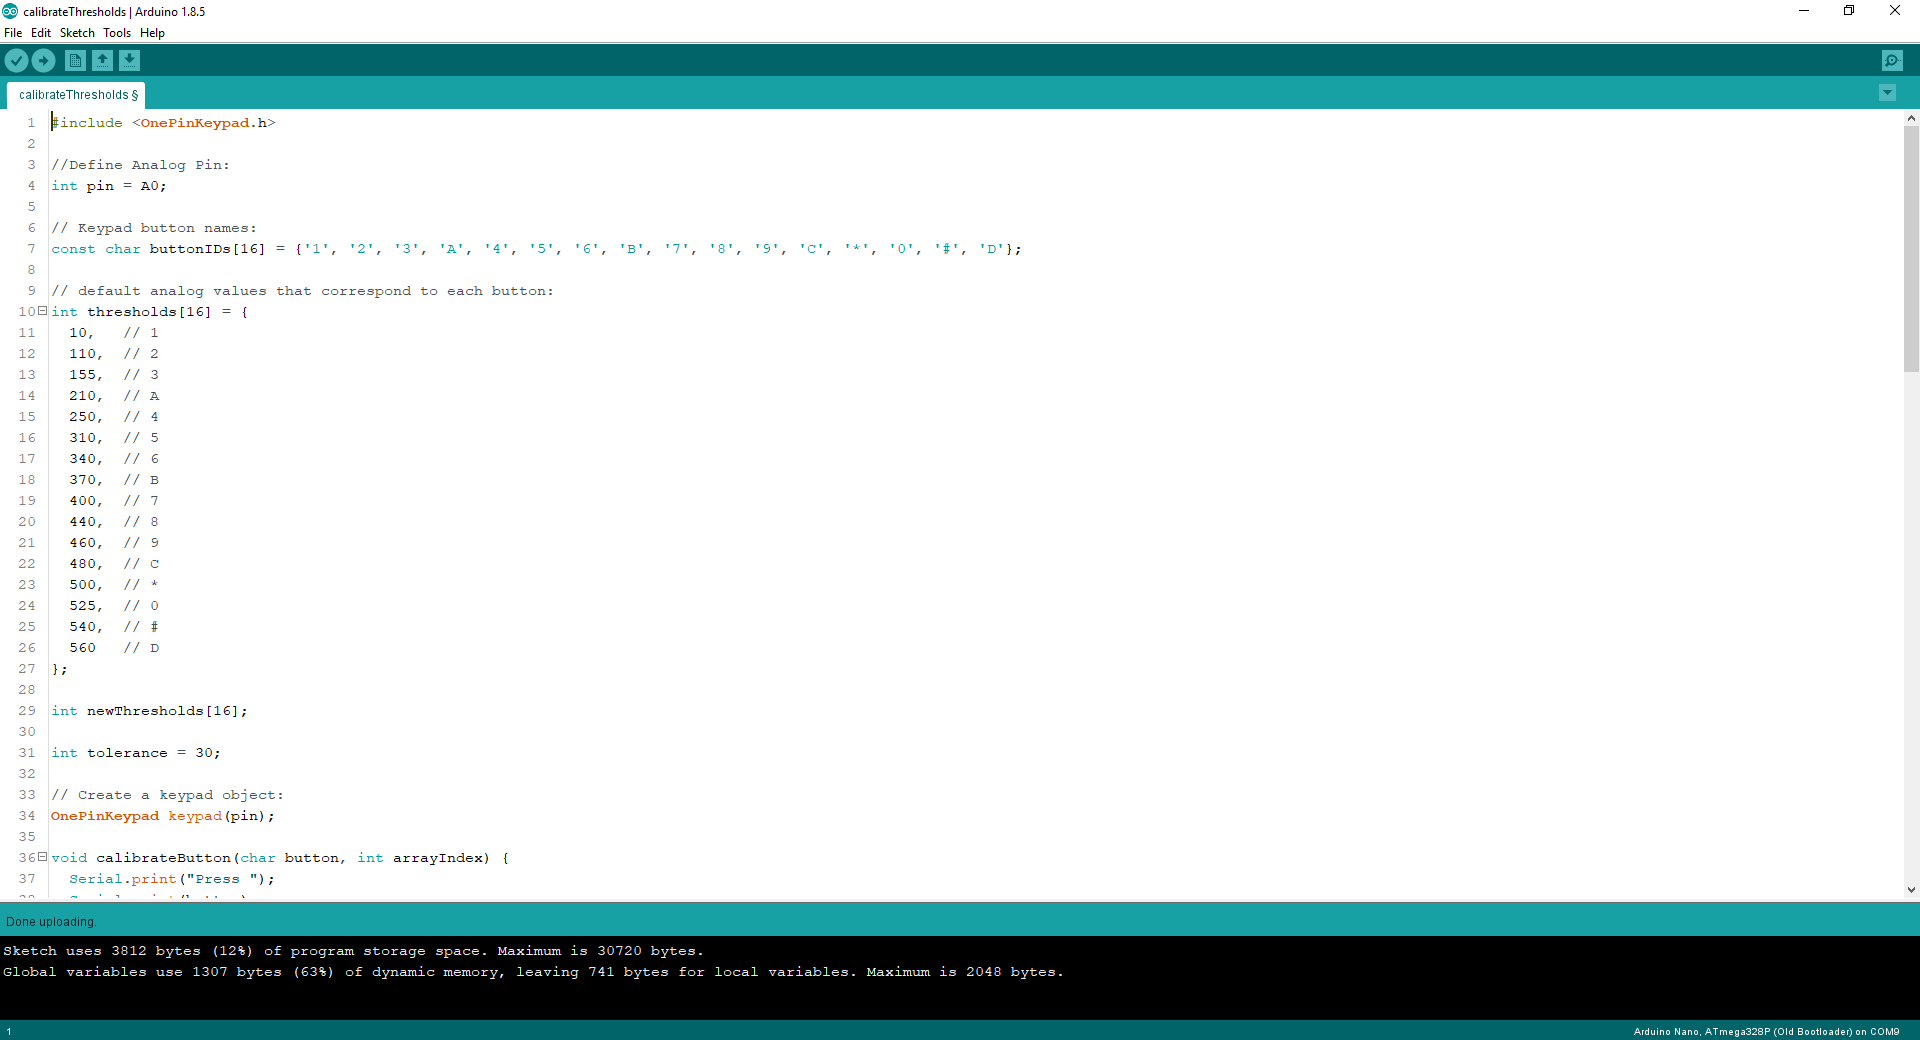Click the 'OnePinKeypad keypad(pin);' line
Image resolution: width=1920 pixels, height=1040 pixels.
click(163, 816)
